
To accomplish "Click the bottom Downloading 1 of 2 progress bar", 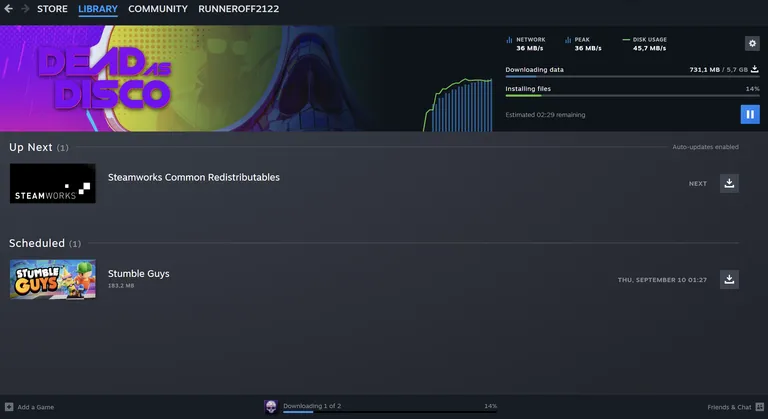I will point(390,412).
